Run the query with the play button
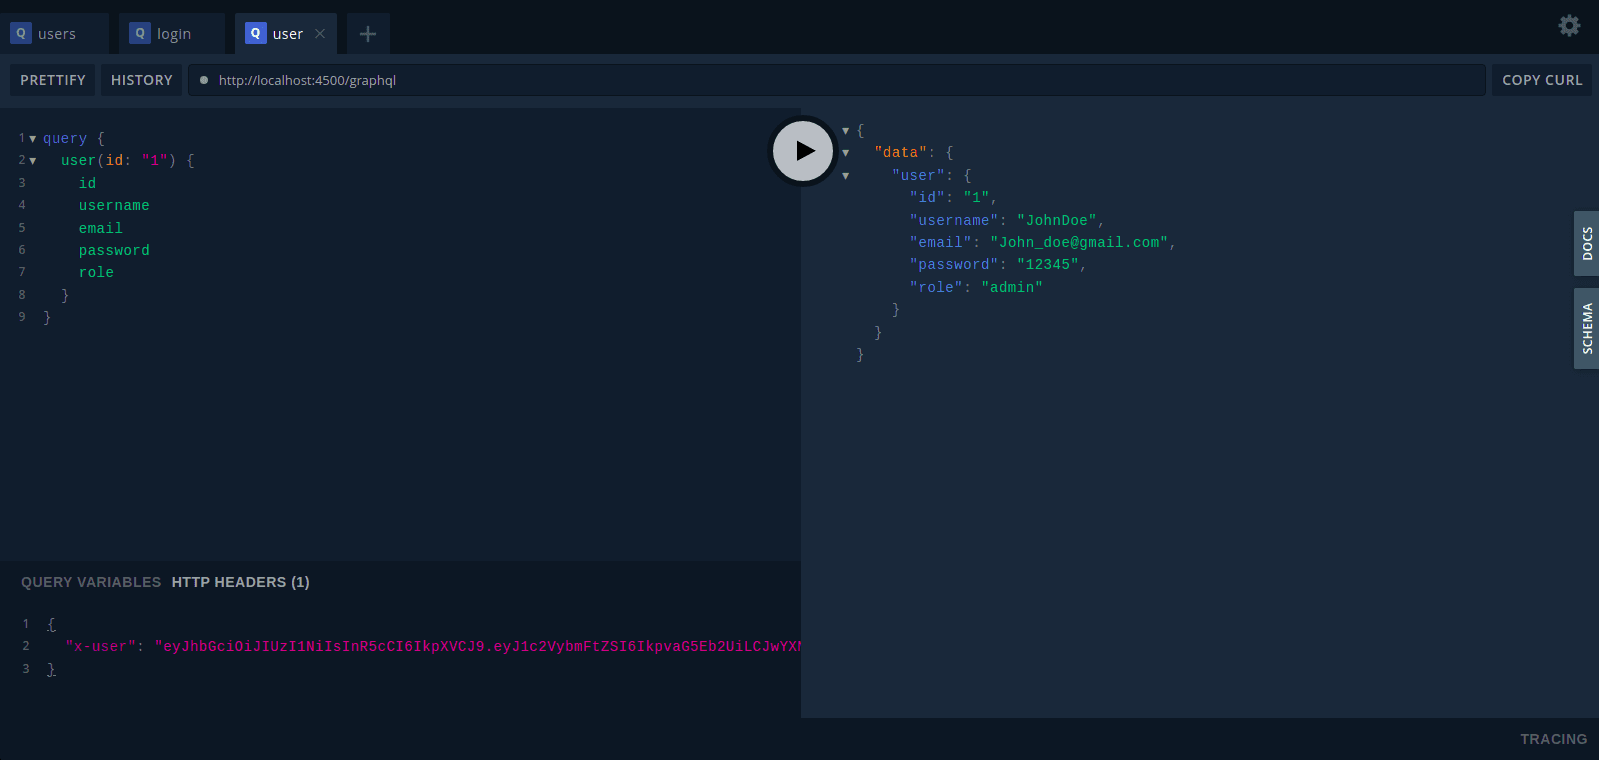Viewport: 1599px width, 760px height. point(803,151)
